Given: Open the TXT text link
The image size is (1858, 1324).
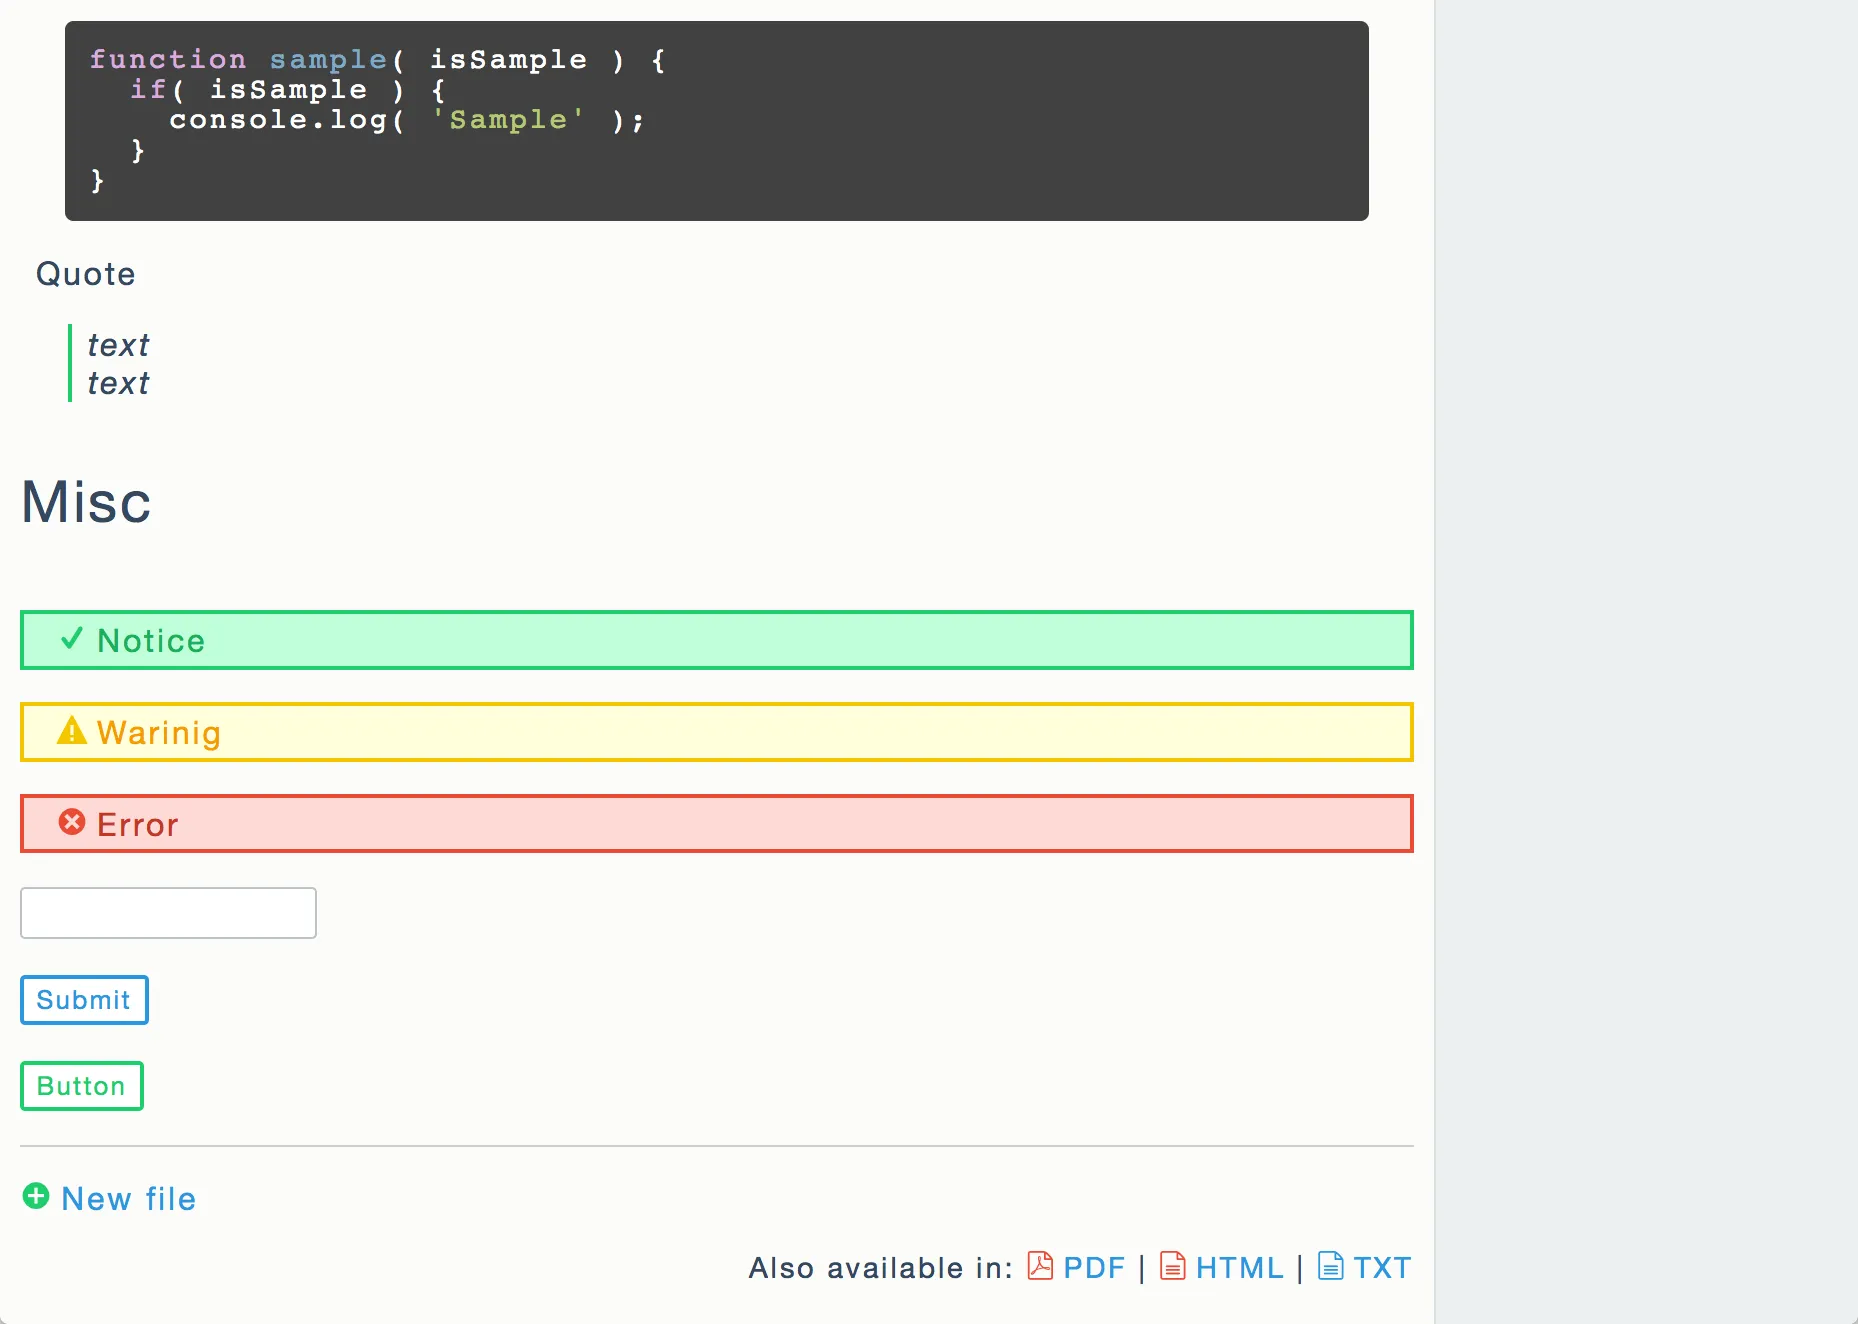Looking at the screenshot, I should coord(1382,1268).
